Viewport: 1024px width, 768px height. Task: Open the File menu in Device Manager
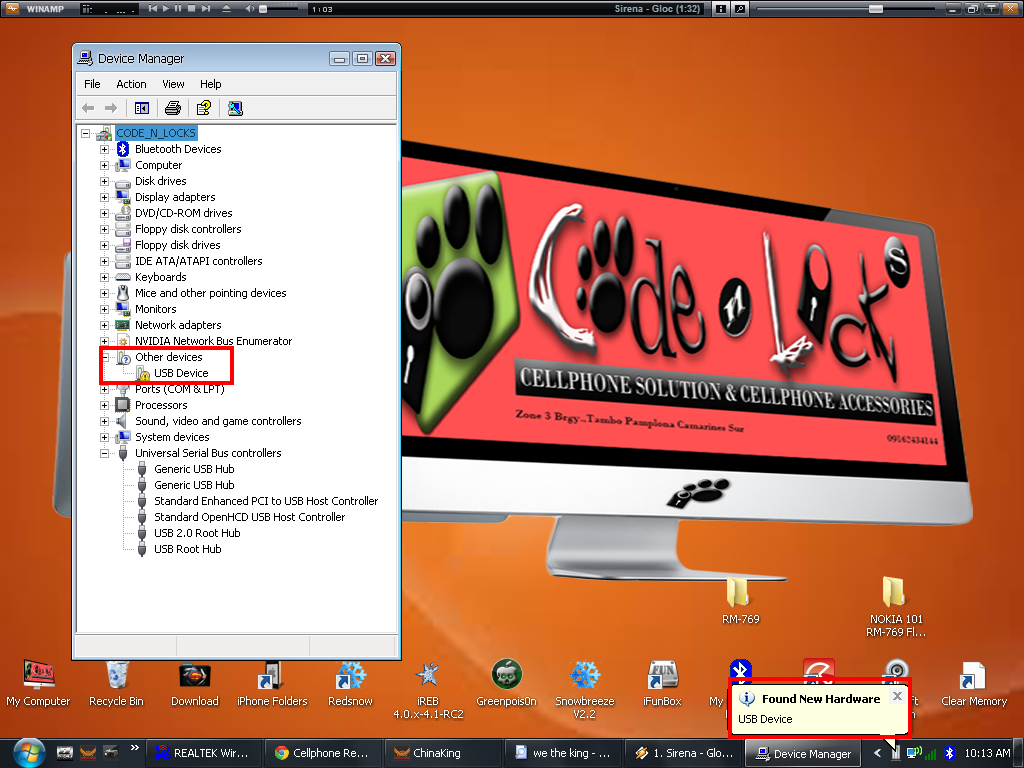tap(92, 84)
